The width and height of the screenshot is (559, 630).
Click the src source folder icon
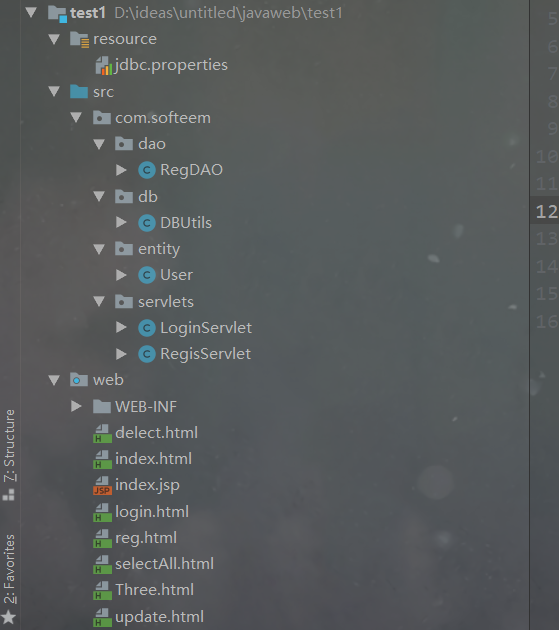79,92
